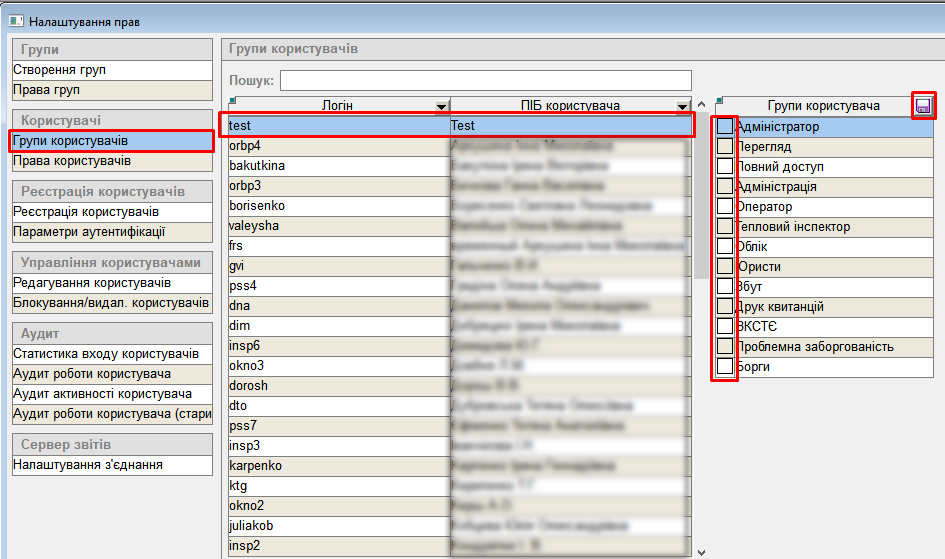Select Права груп in the sidebar

[x=112, y=91]
